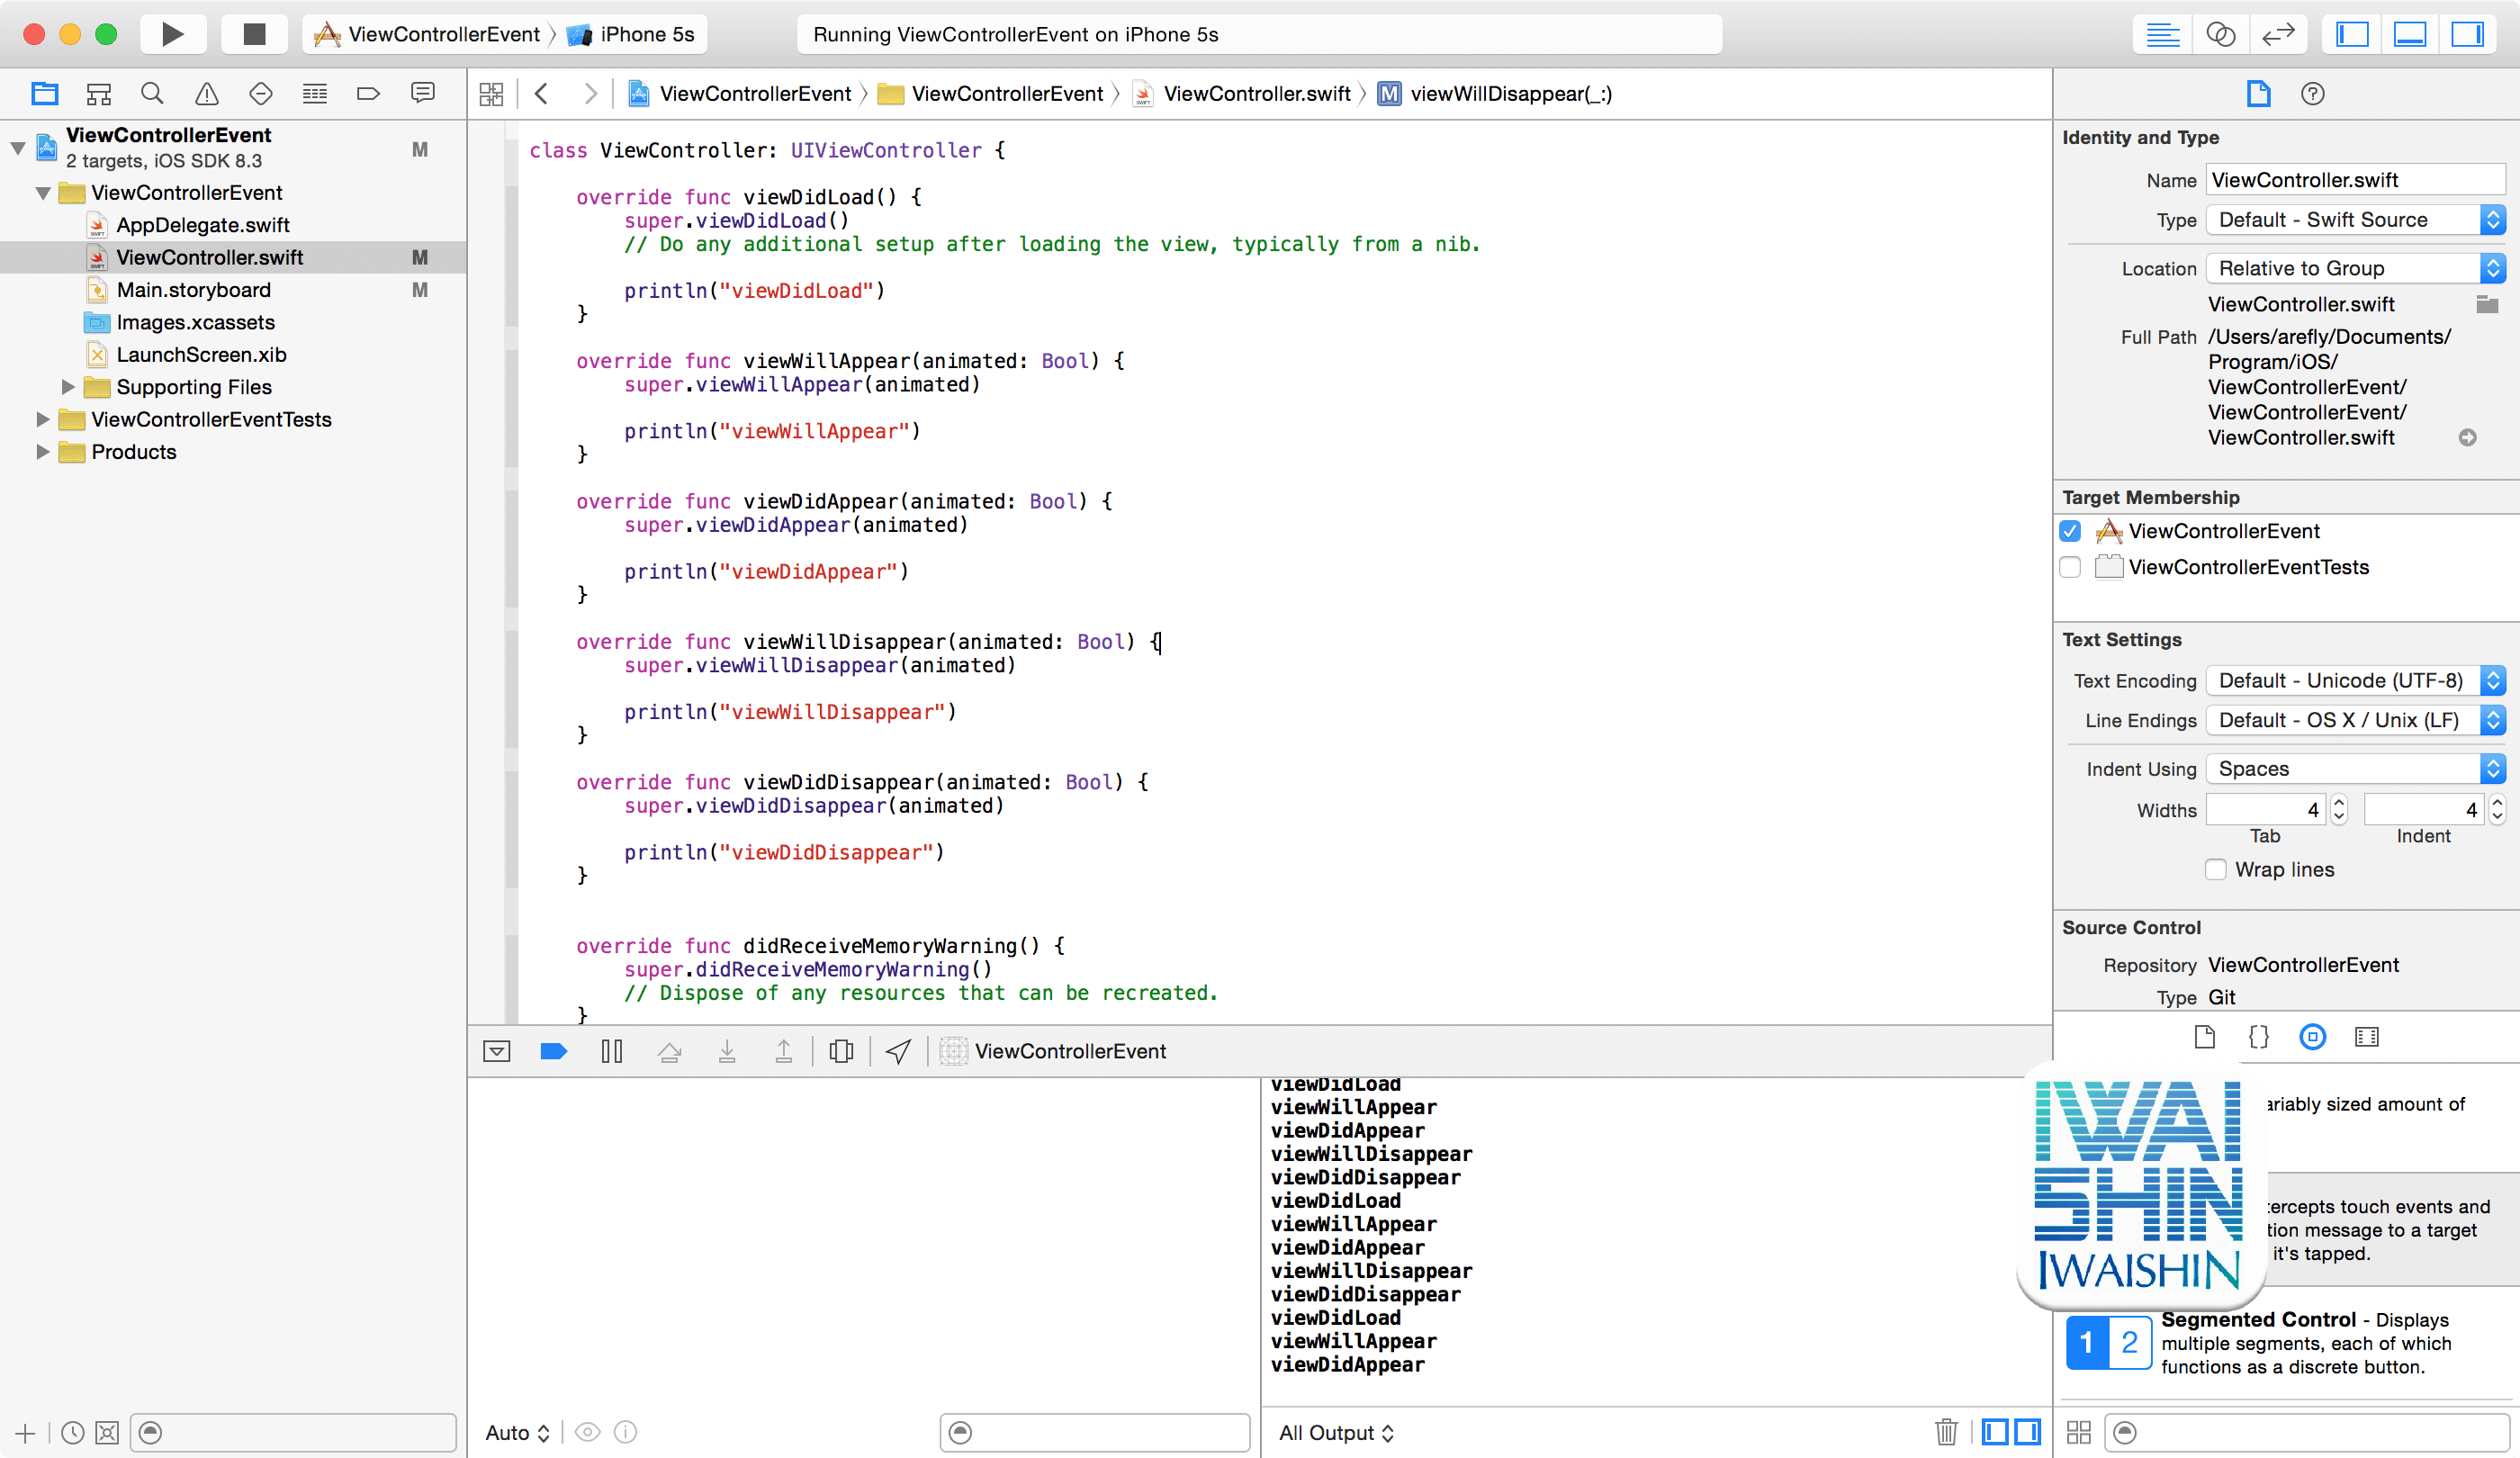Open the Test navigator
The image size is (2520, 1458).
(x=260, y=94)
